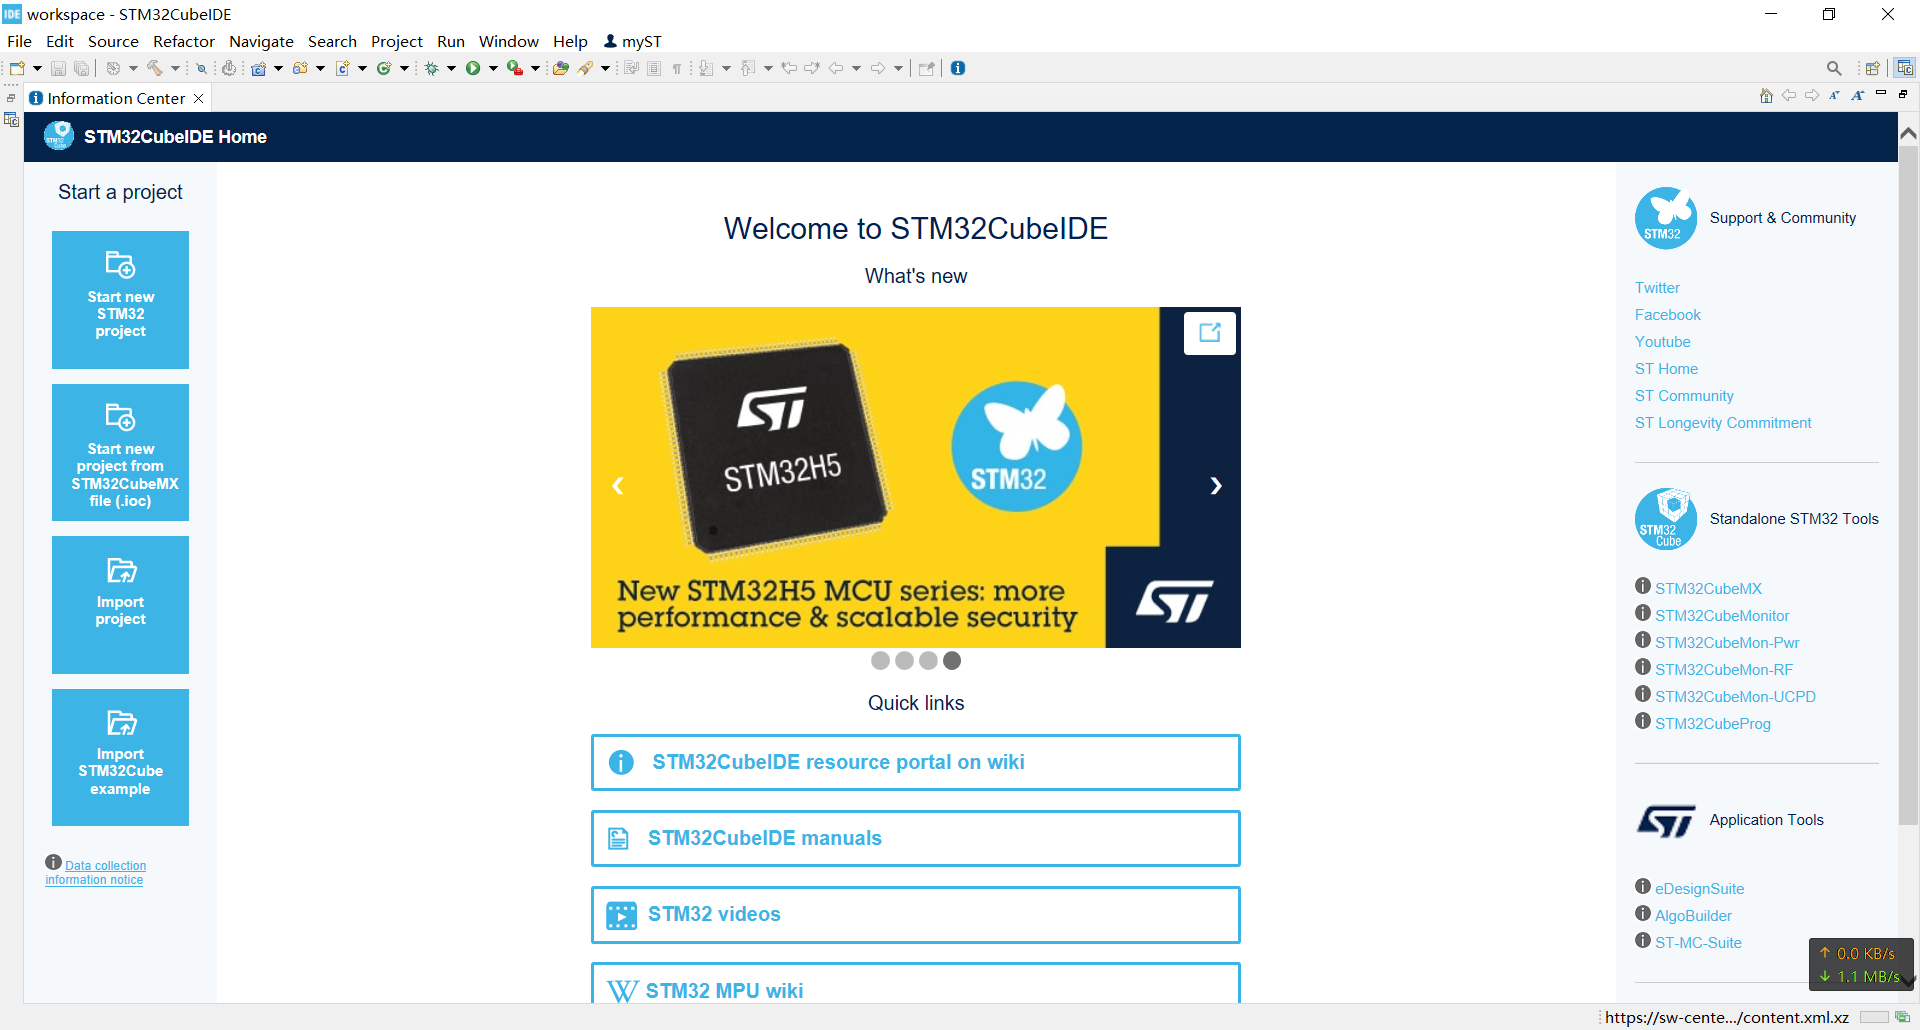Open the Refactor menu
Image resolution: width=1920 pixels, height=1030 pixels.
184,41
